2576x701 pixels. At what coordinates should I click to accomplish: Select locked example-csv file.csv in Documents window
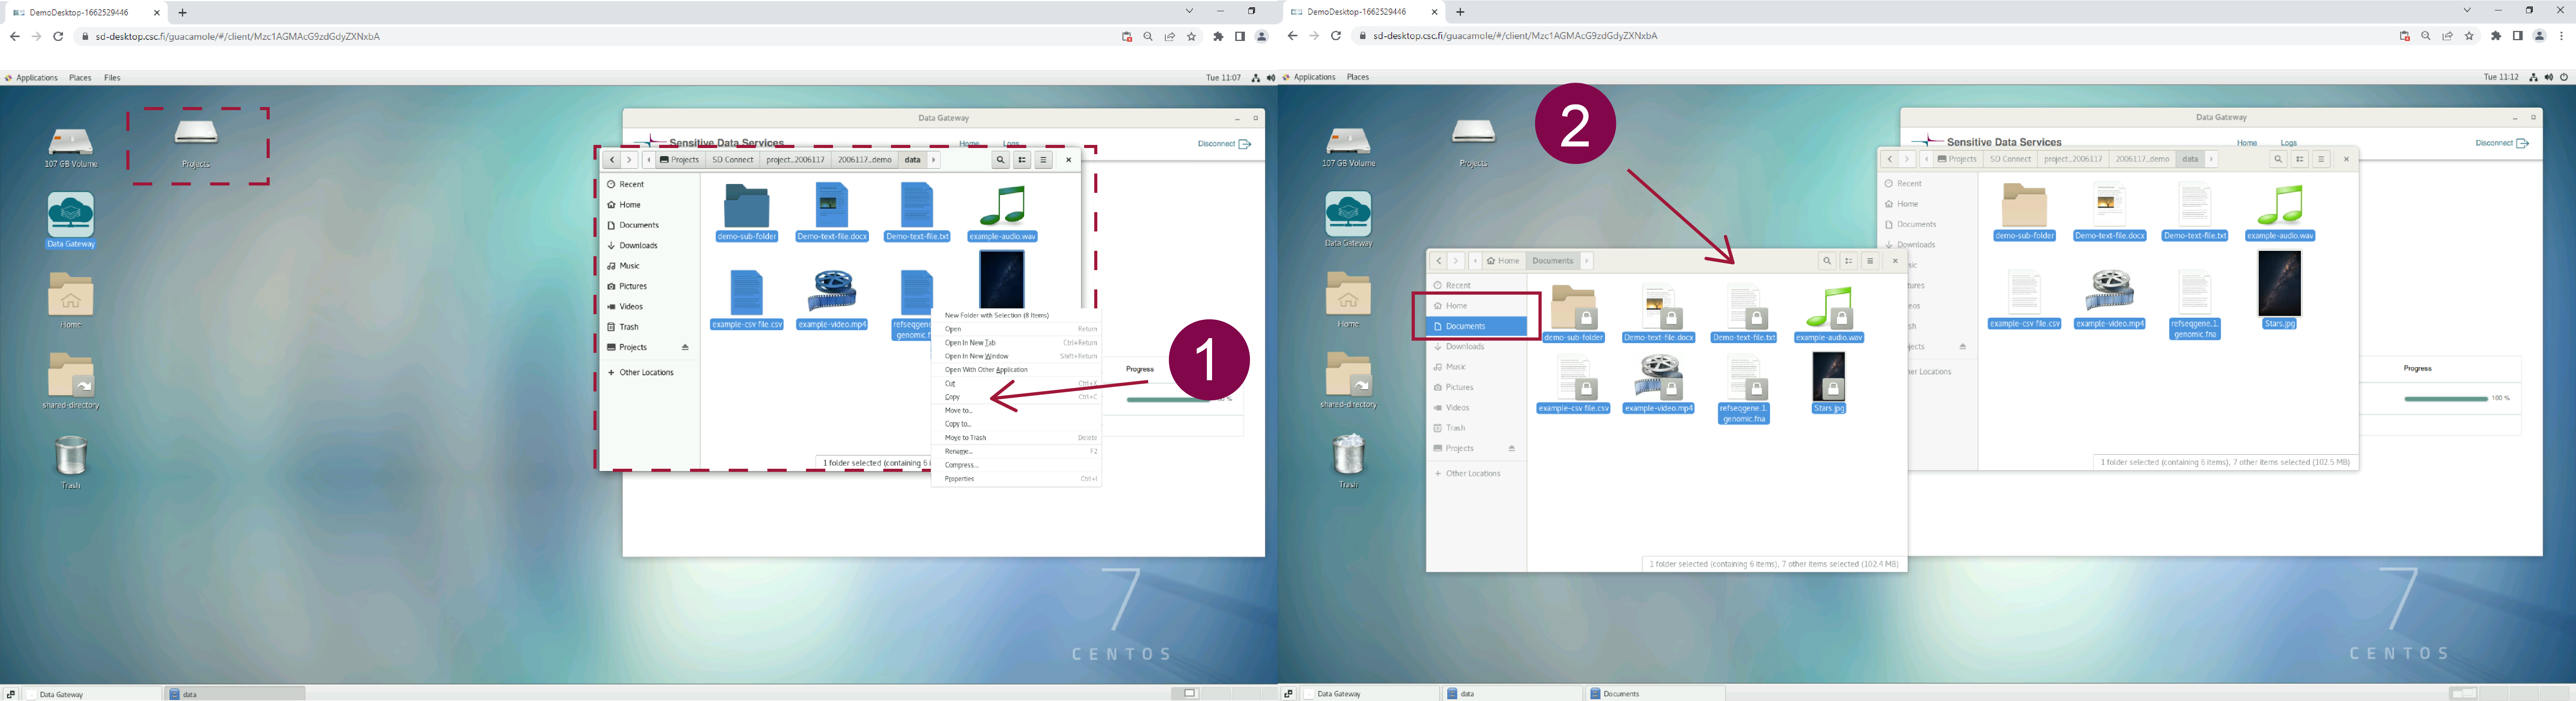point(1574,385)
